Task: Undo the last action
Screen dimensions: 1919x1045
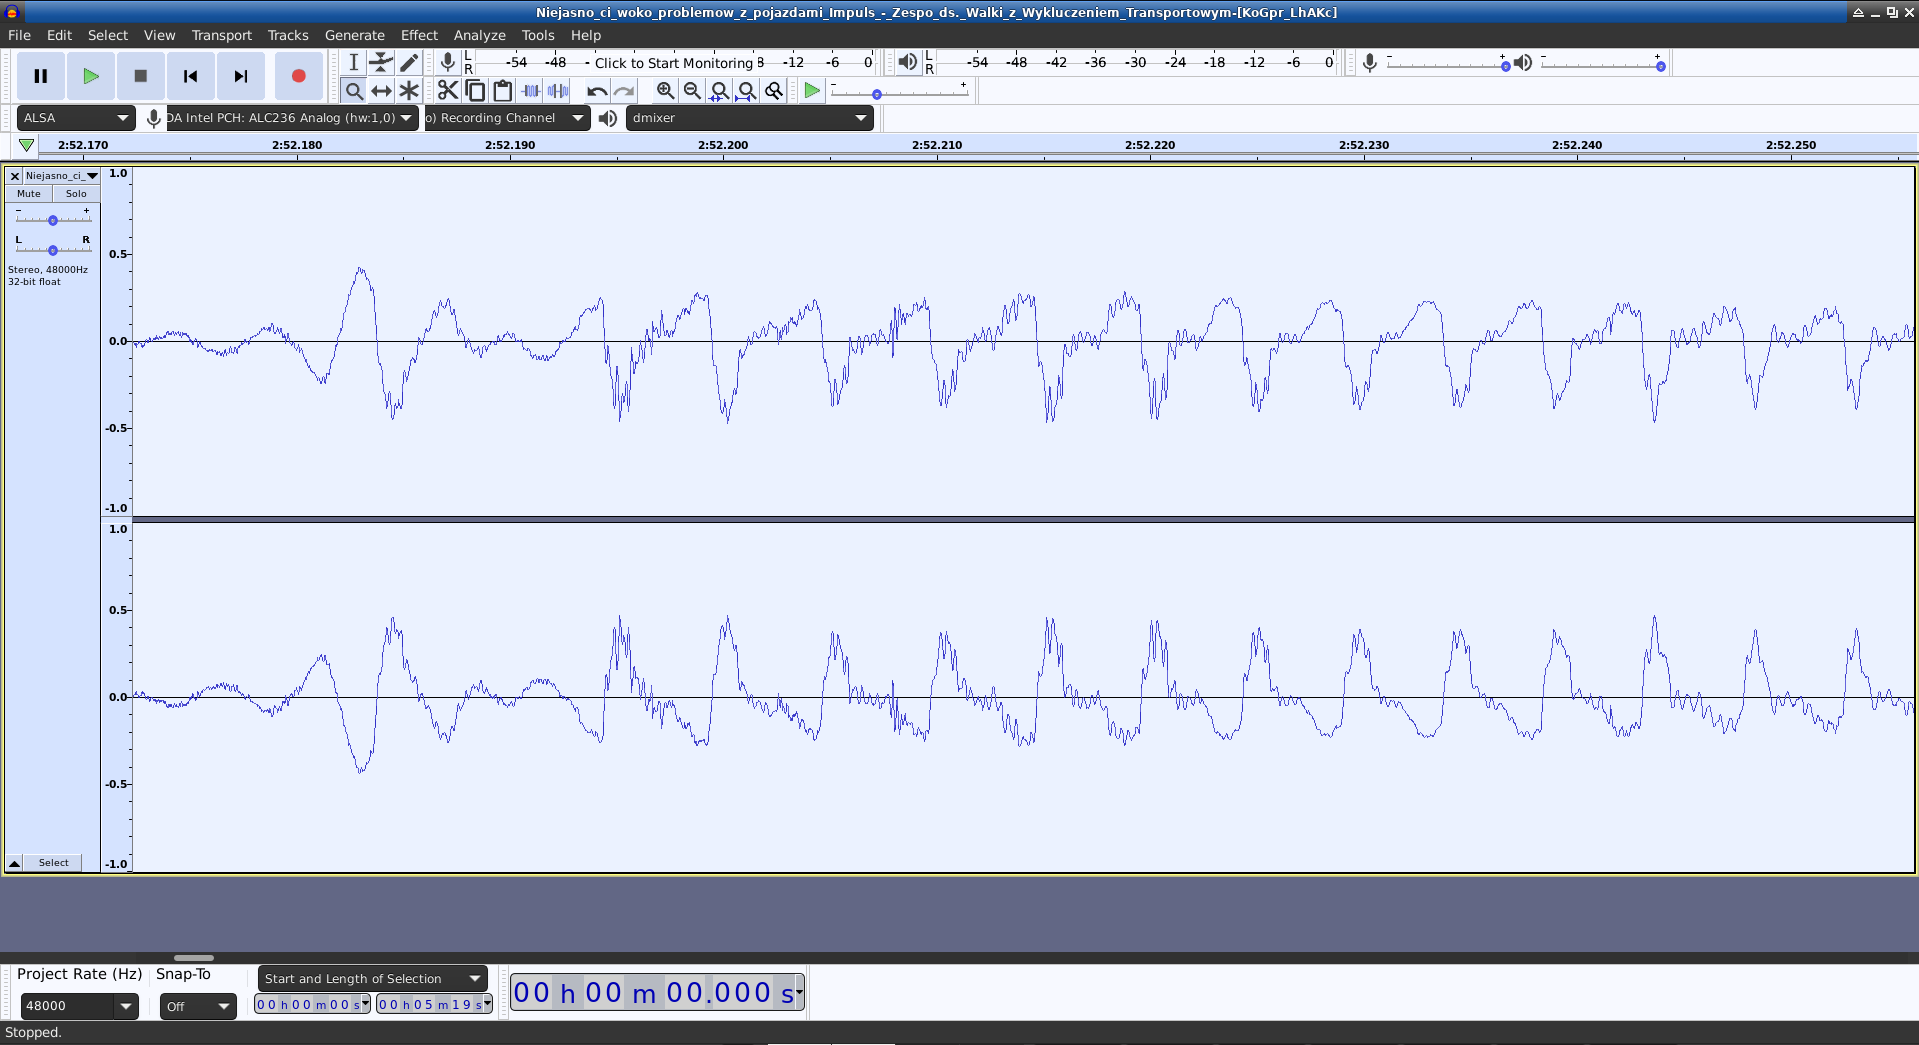Action: click(597, 91)
